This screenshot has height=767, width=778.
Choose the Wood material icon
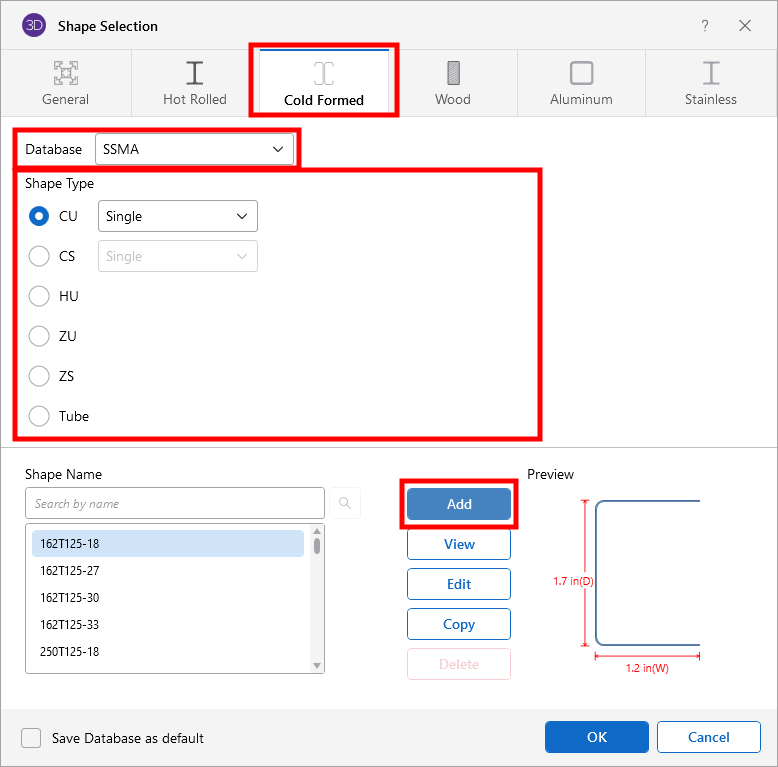coord(453,73)
